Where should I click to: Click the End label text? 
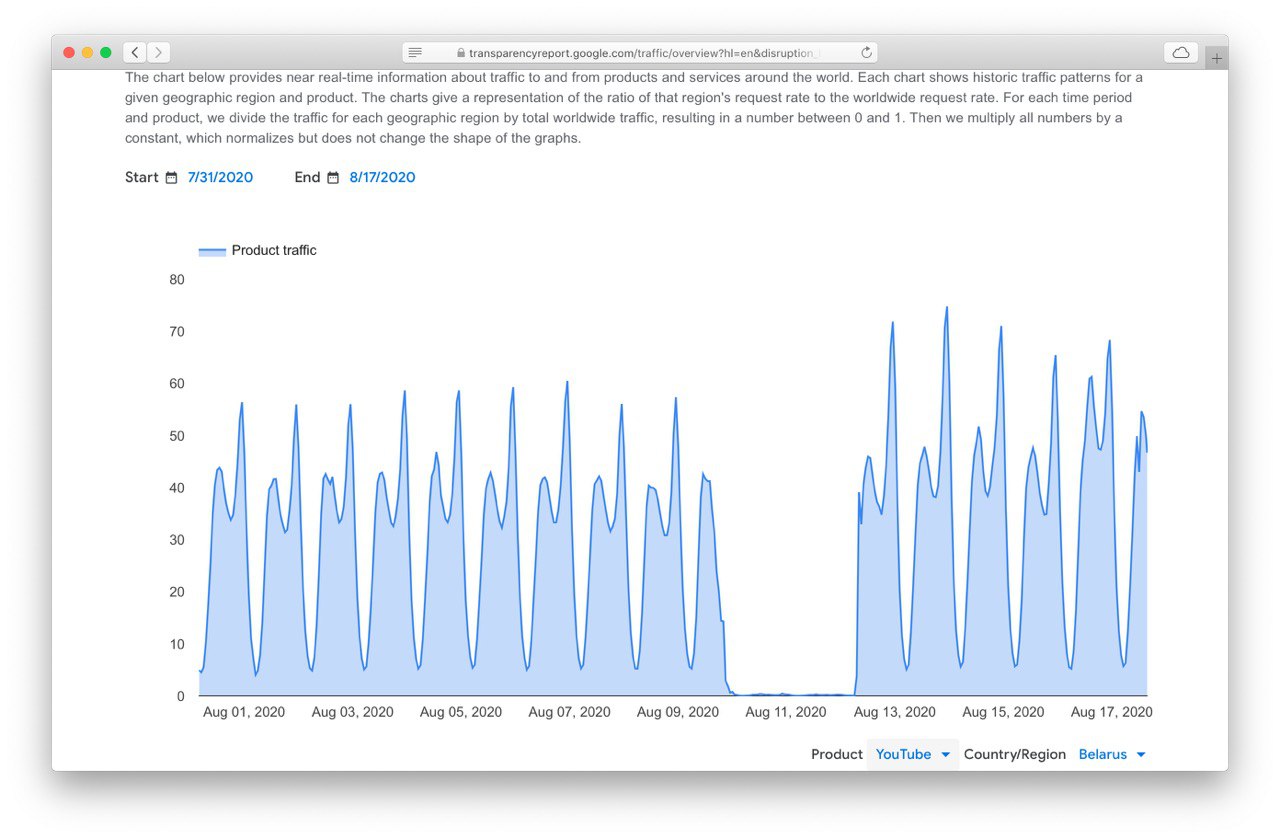pyautogui.click(x=307, y=177)
